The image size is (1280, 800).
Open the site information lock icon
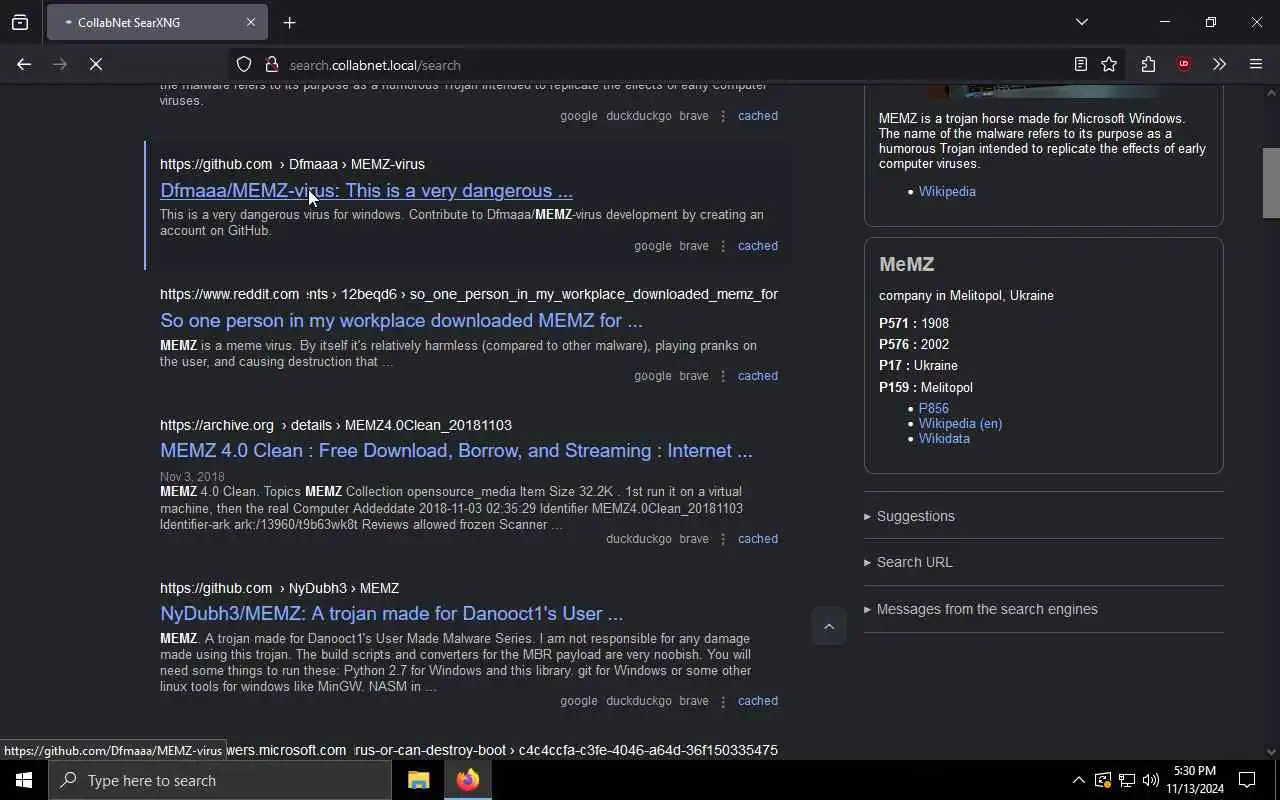pos(271,65)
